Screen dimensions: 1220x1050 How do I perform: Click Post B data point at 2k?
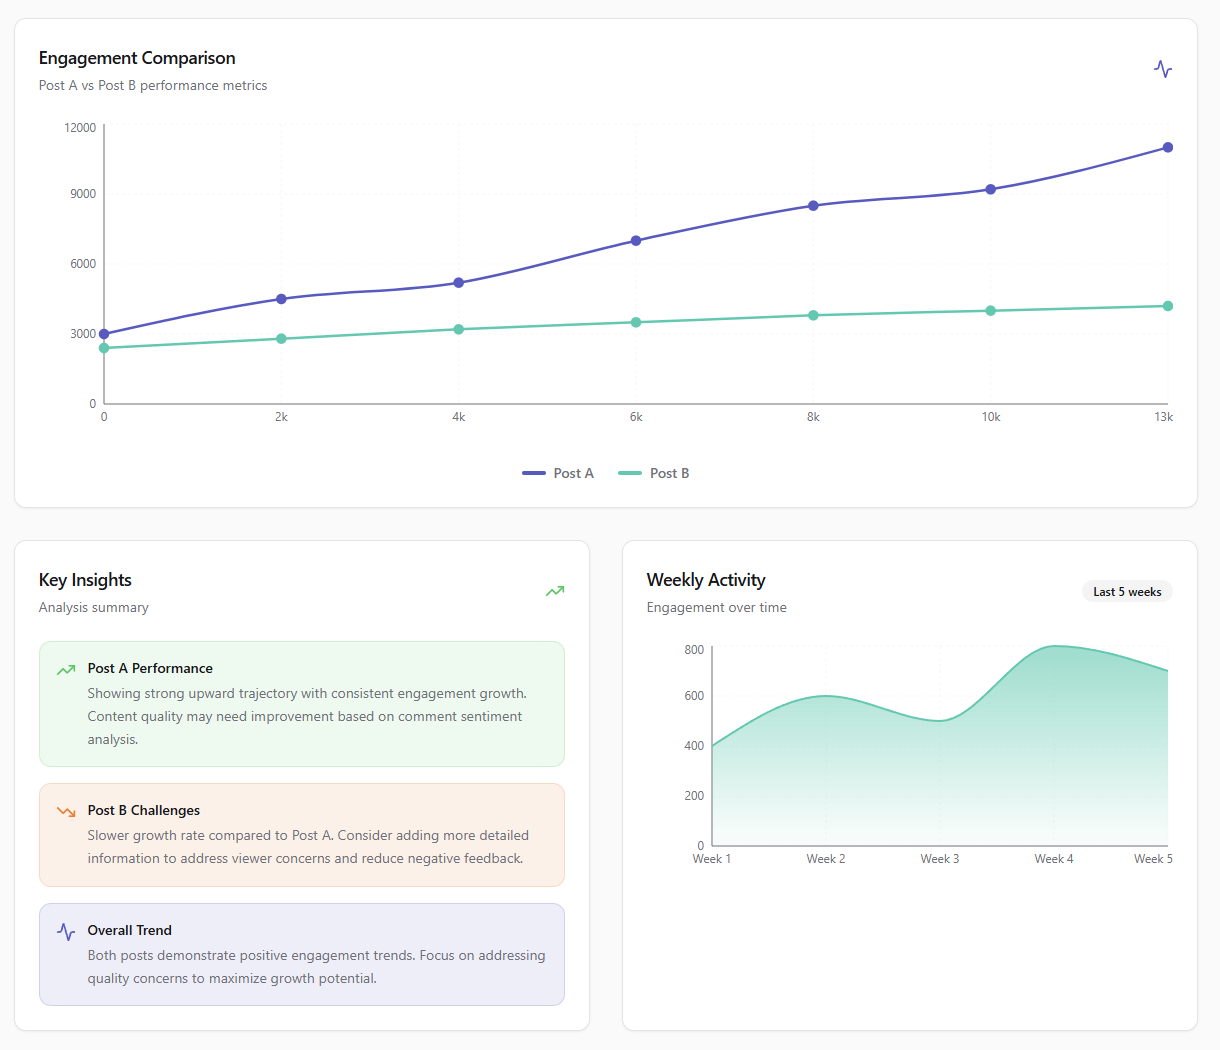tap(281, 339)
